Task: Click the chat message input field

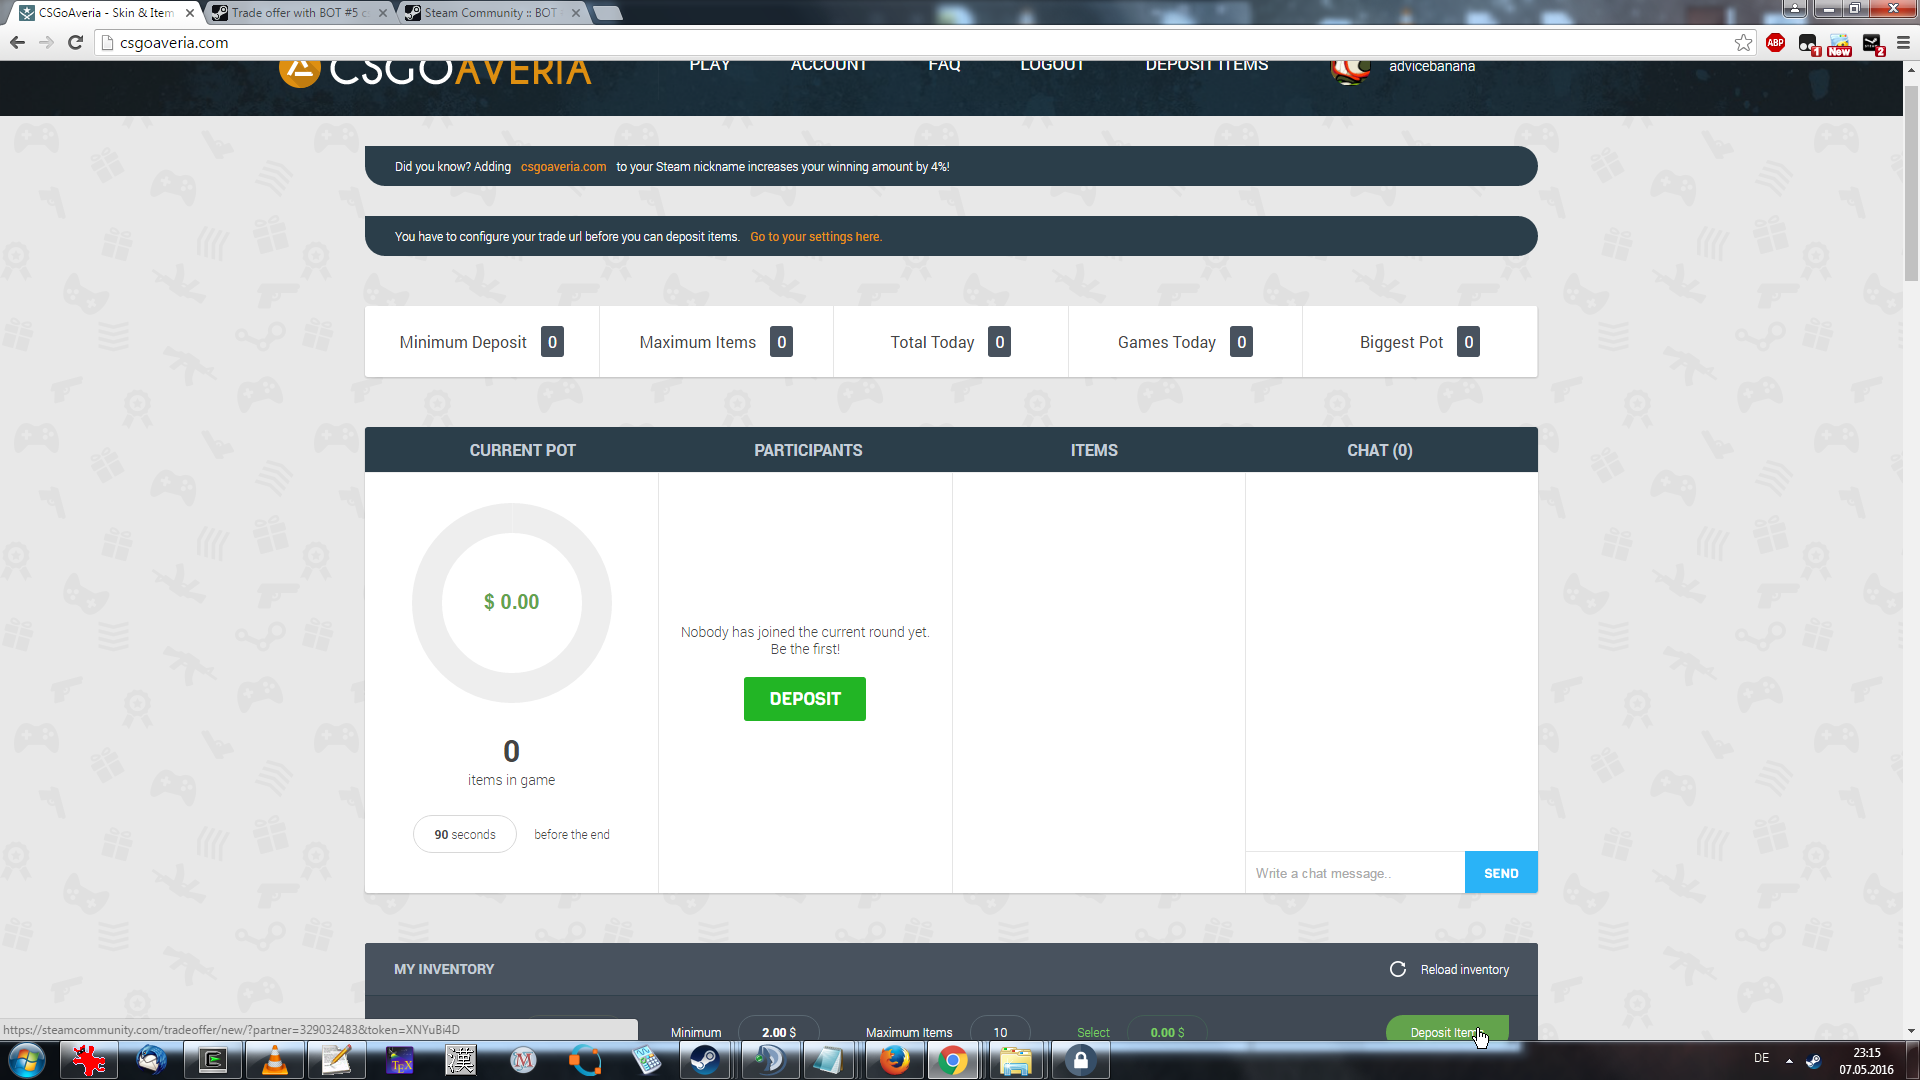Action: point(1354,873)
